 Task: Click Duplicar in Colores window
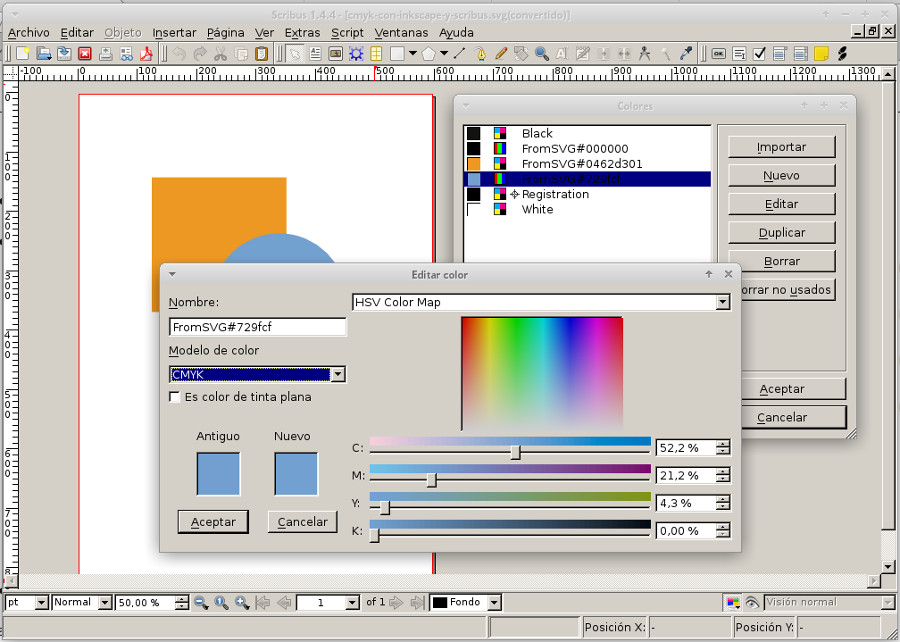point(781,233)
